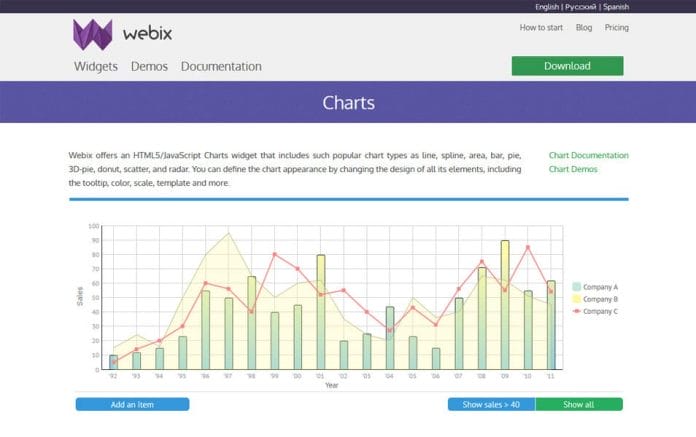Click the webix wordmark text
The width and height of the screenshot is (696, 437).
coord(147,33)
